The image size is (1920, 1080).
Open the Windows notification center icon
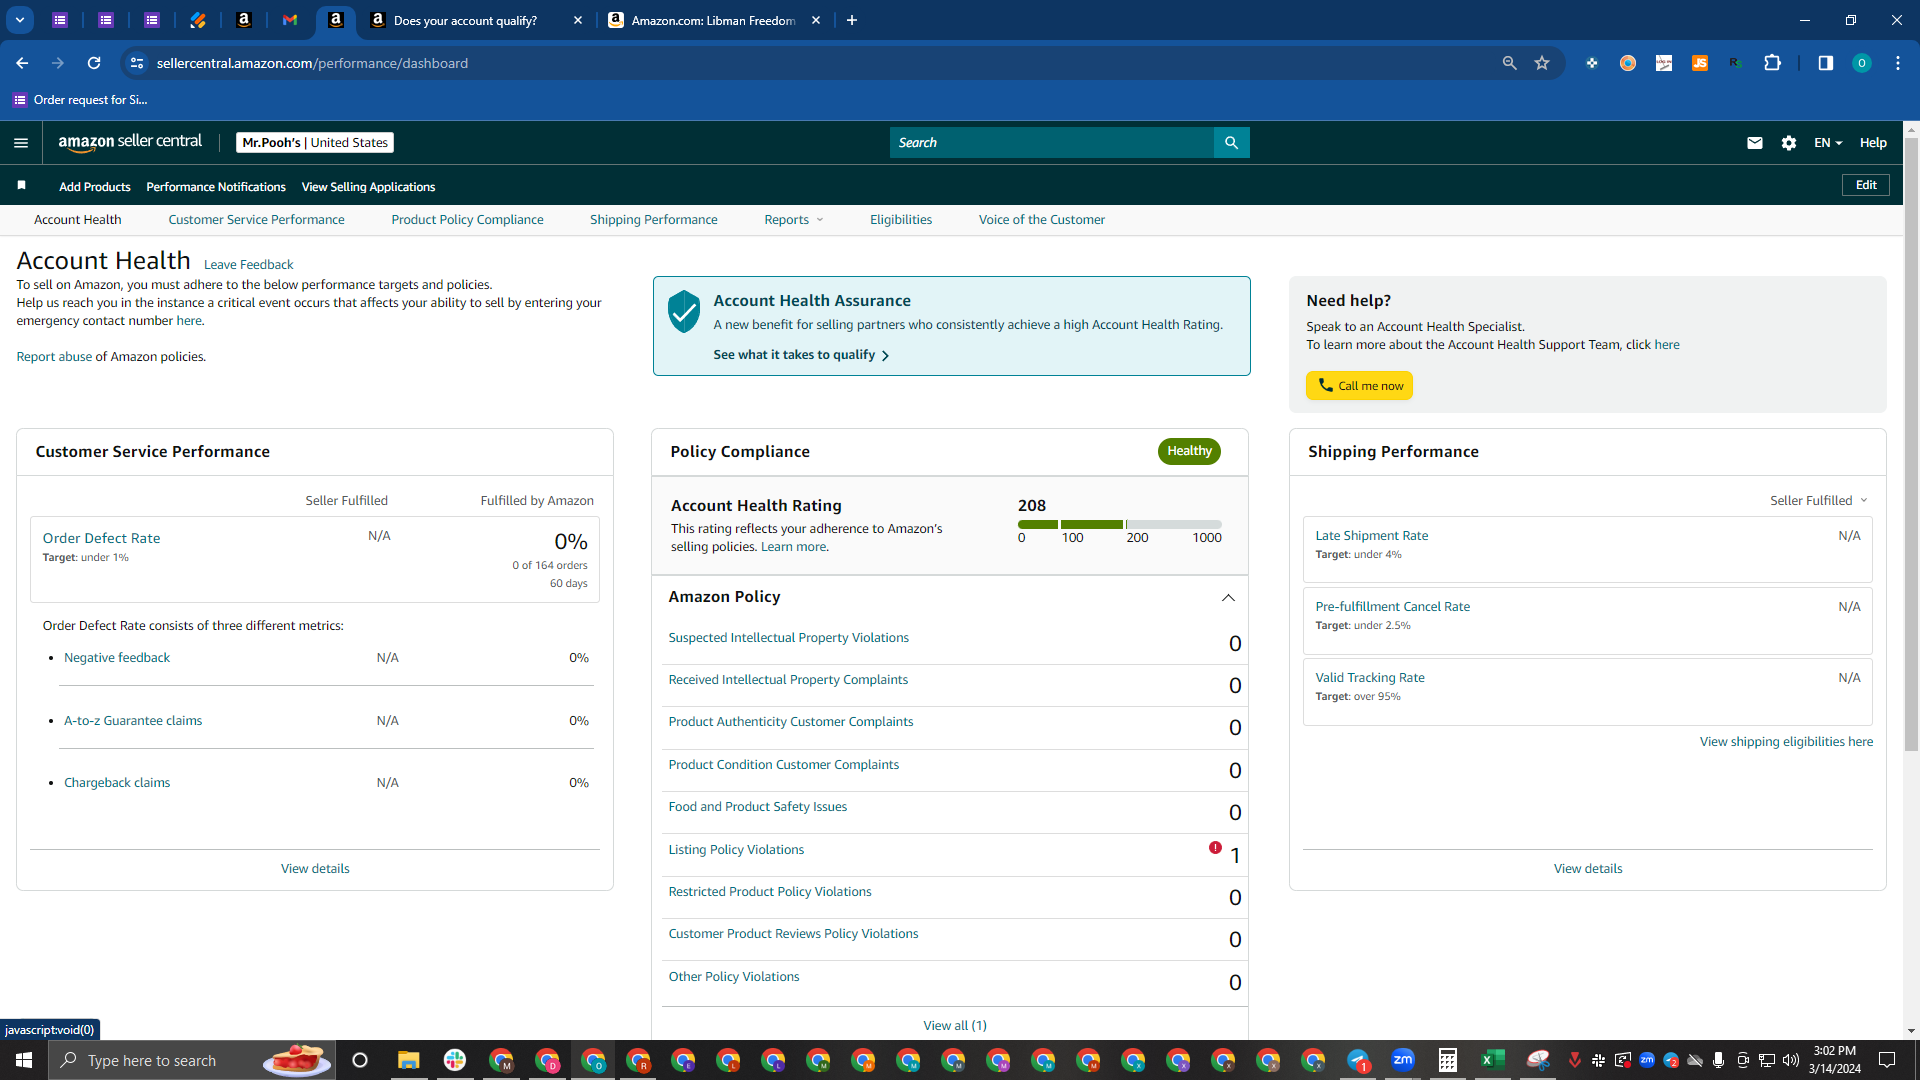(1887, 1060)
